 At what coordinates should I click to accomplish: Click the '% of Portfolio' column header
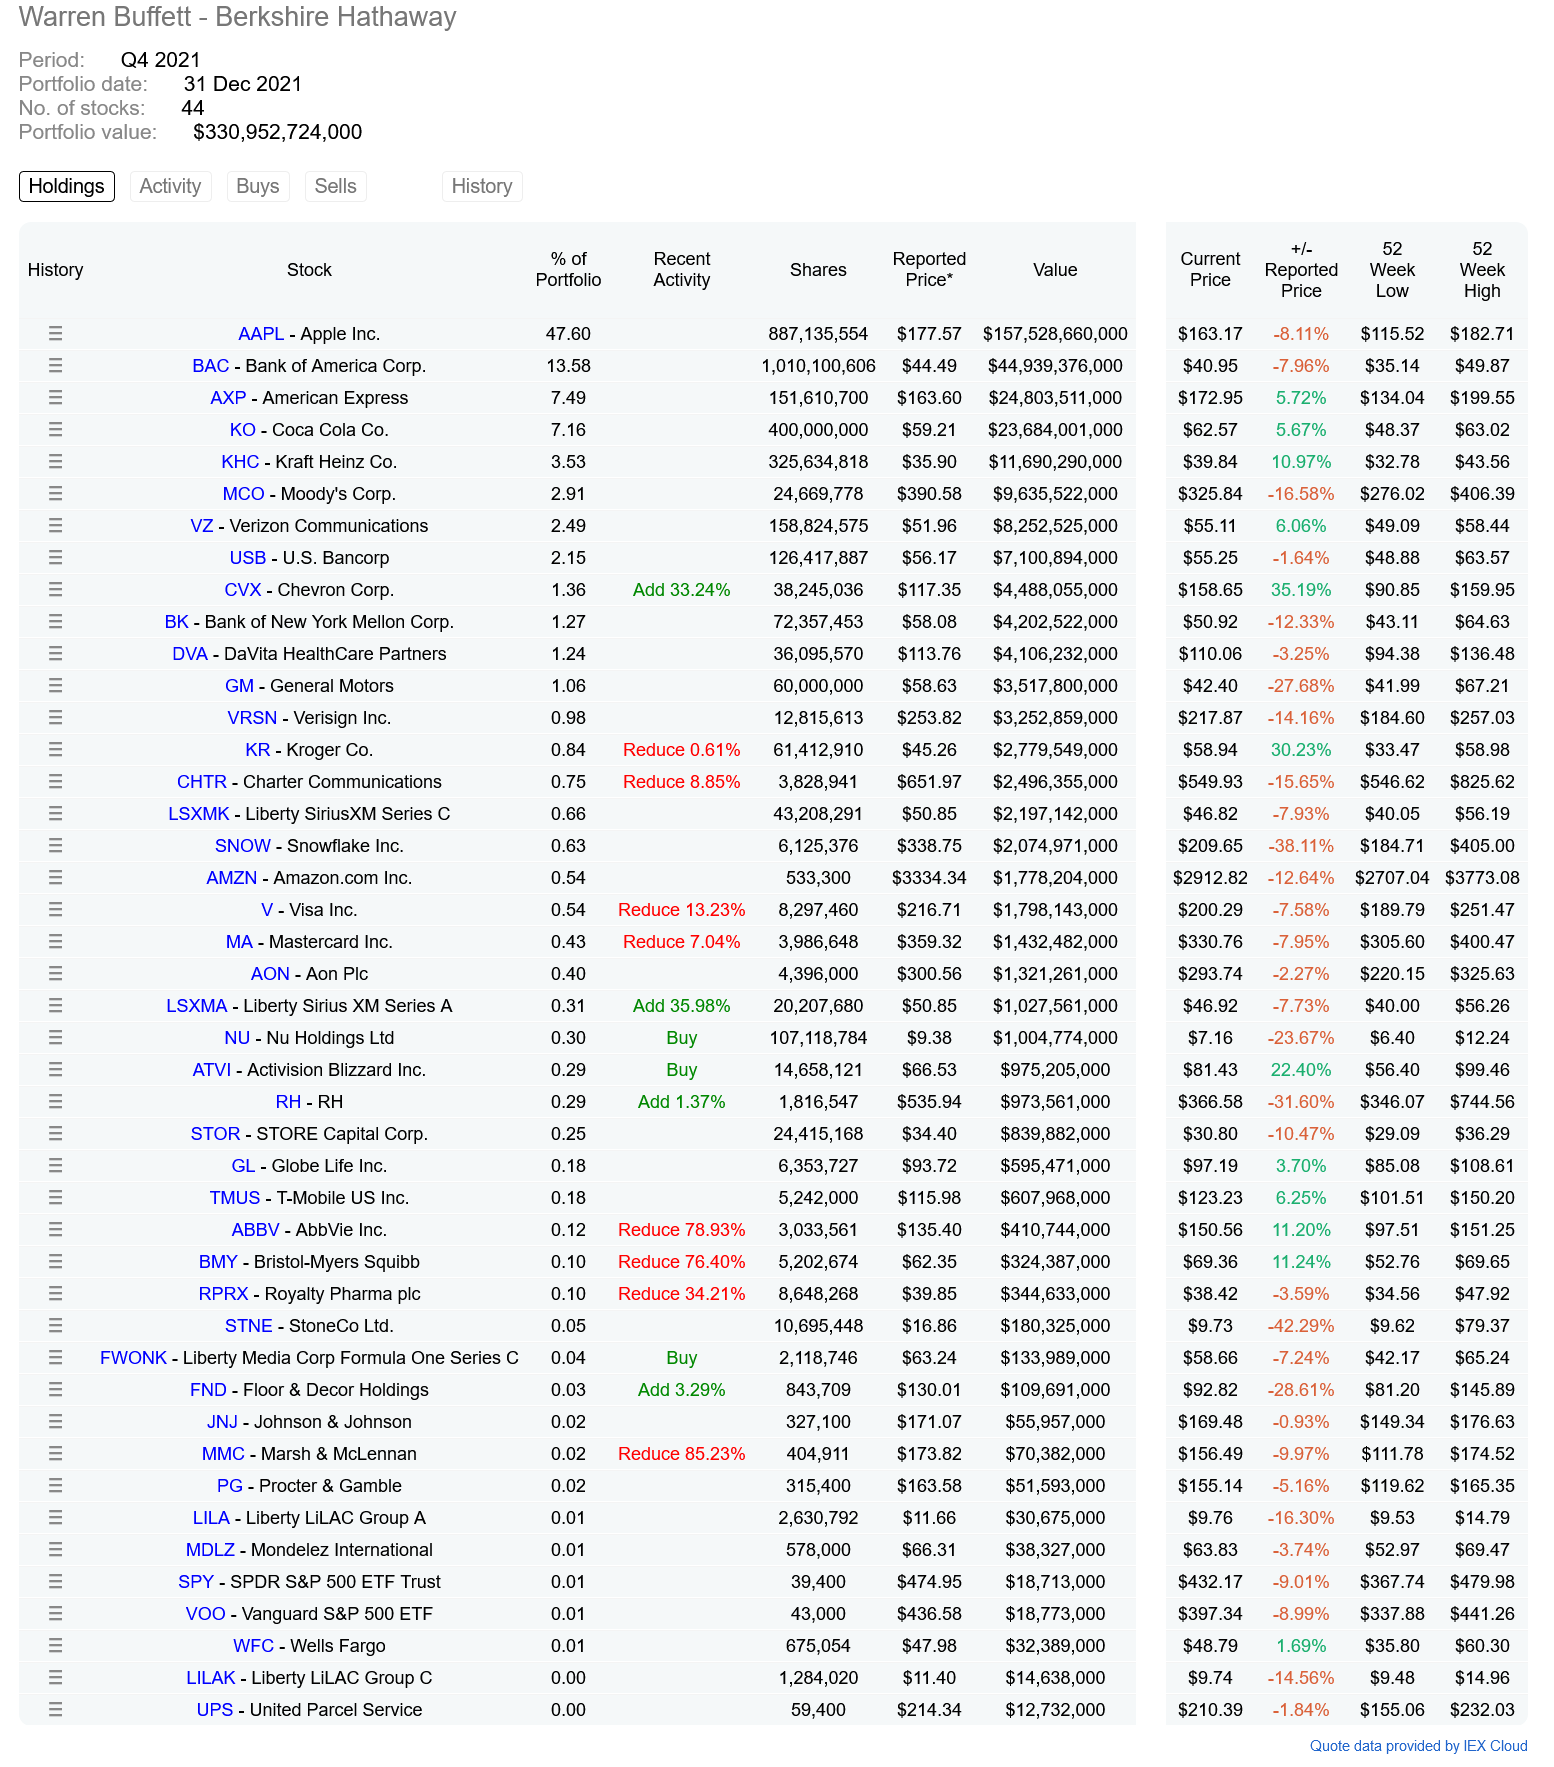click(x=569, y=270)
